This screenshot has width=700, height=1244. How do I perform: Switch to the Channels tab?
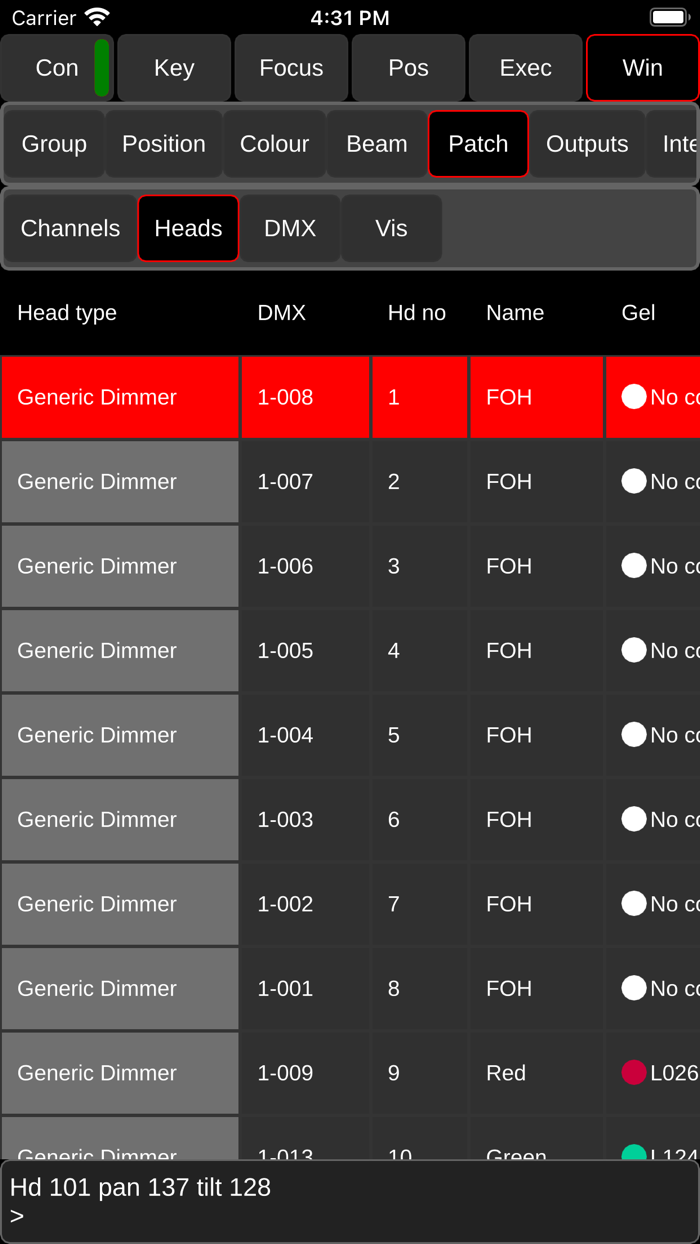click(x=70, y=228)
